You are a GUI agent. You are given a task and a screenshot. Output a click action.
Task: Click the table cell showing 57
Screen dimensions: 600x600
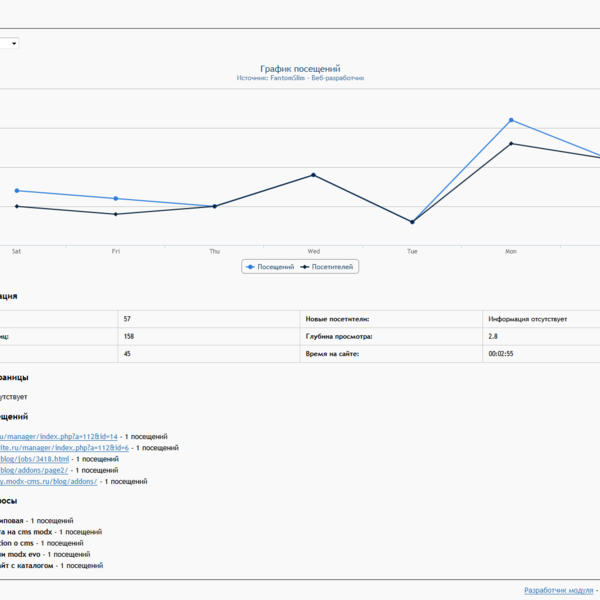tap(209, 319)
